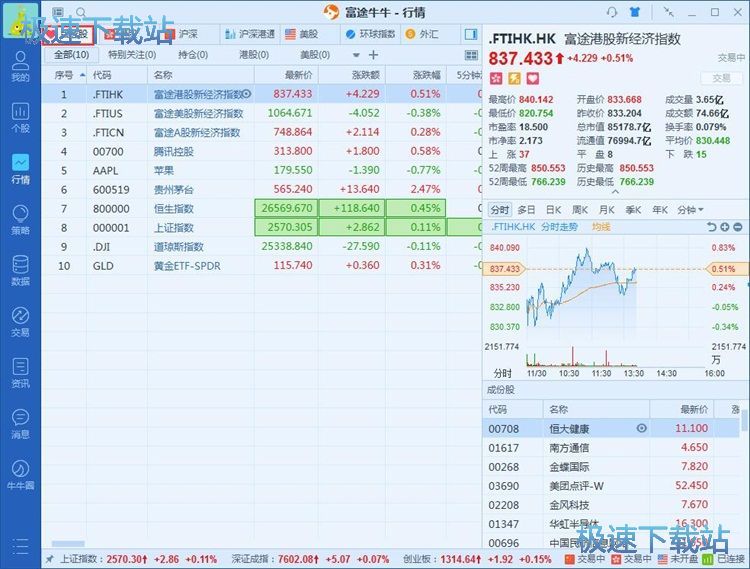The height and width of the screenshot is (569, 750).
Task: Add a new watchlist group with plus
Action: click(x=374, y=55)
